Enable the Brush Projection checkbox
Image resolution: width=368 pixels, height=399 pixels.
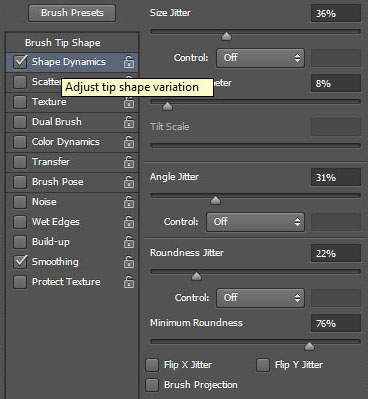pyautogui.click(x=152, y=385)
